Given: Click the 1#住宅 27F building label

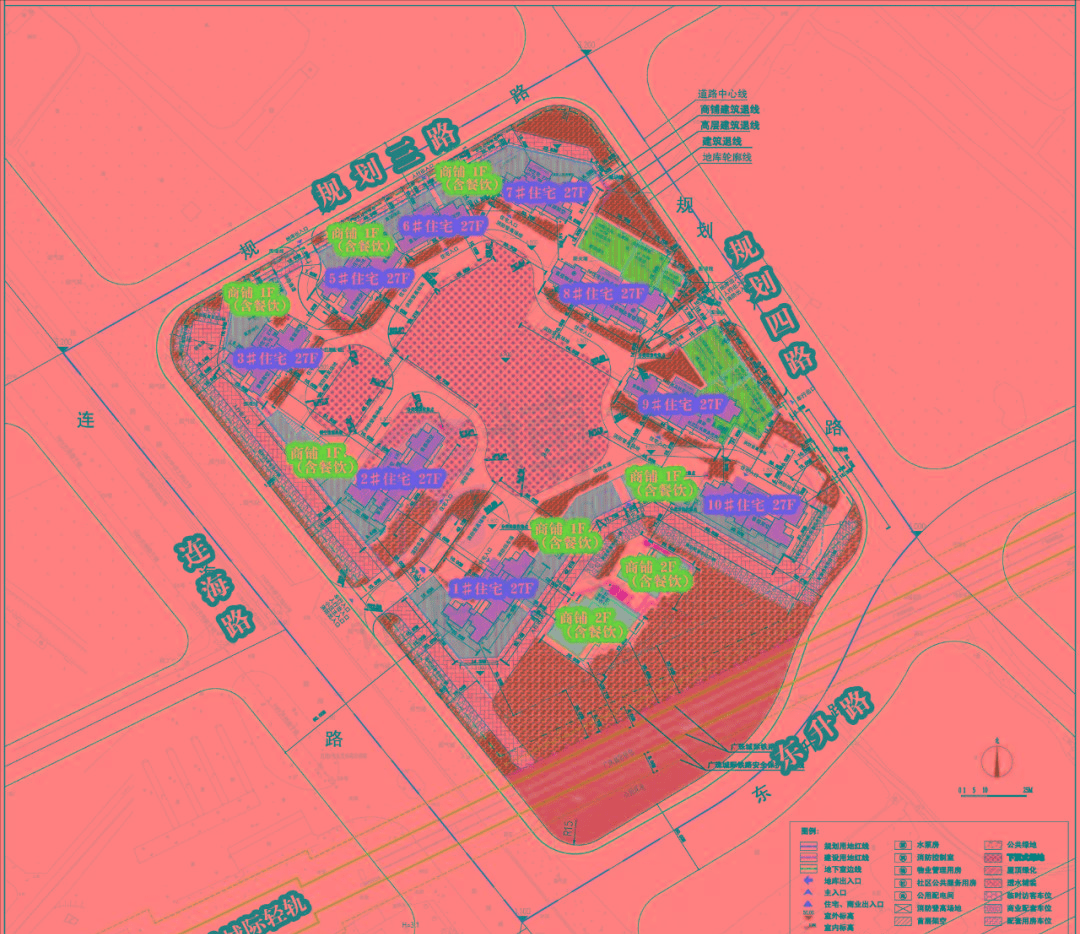Looking at the screenshot, I should (x=492, y=589).
